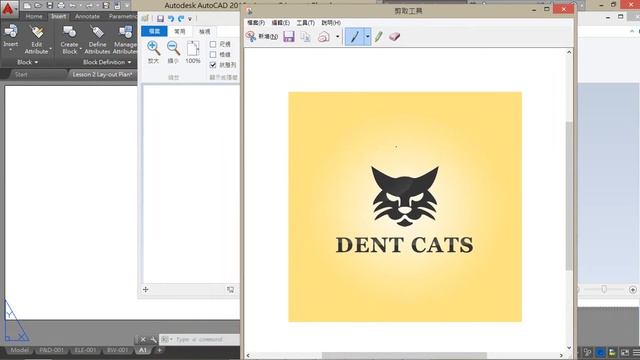Image resolution: width=640 pixels, height=360 pixels.
Task: Click the Zoom in magnifier in Paint
Action: (153, 48)
